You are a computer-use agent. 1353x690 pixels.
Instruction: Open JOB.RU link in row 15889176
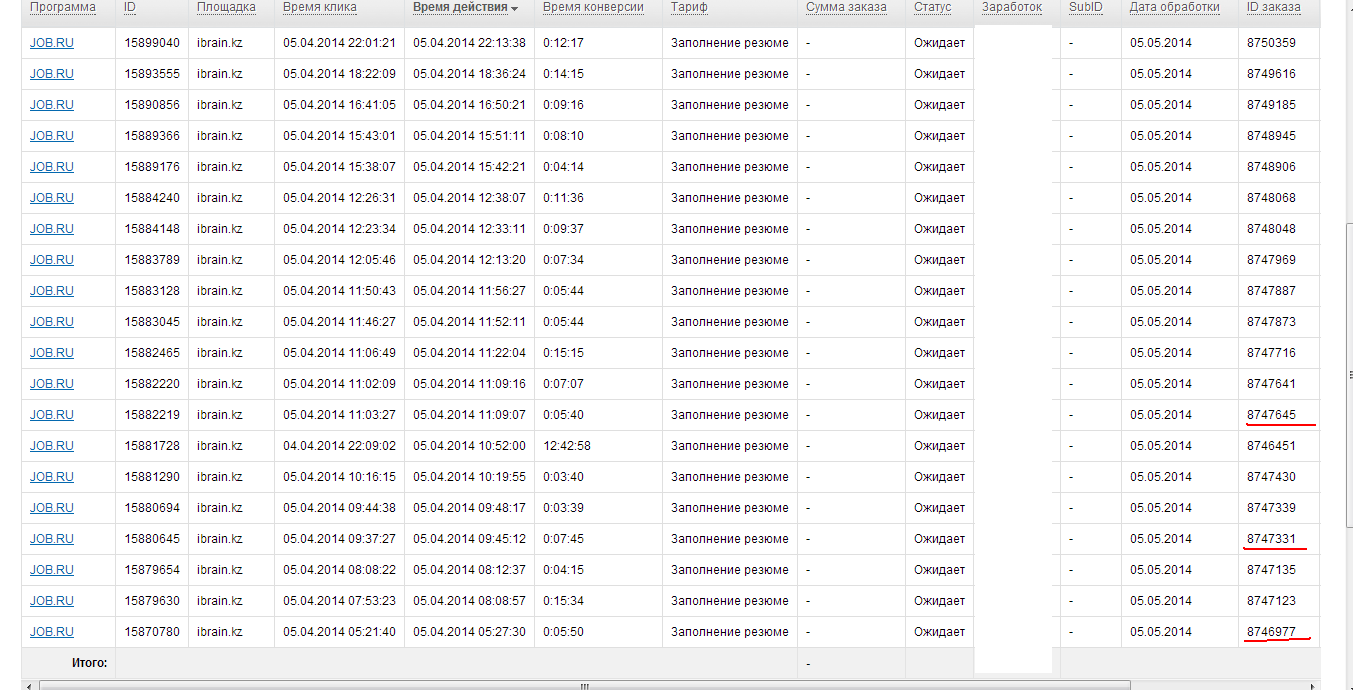52,167
